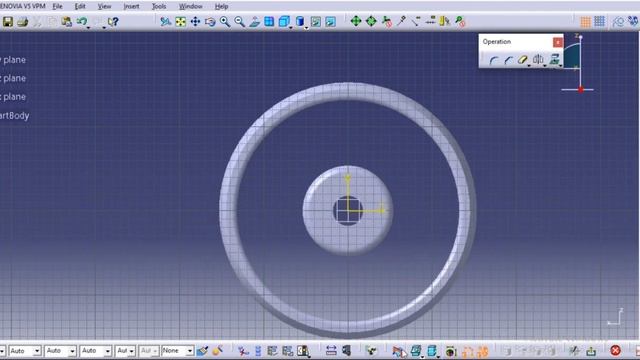Select the PartBody tree item

(15, 116)
